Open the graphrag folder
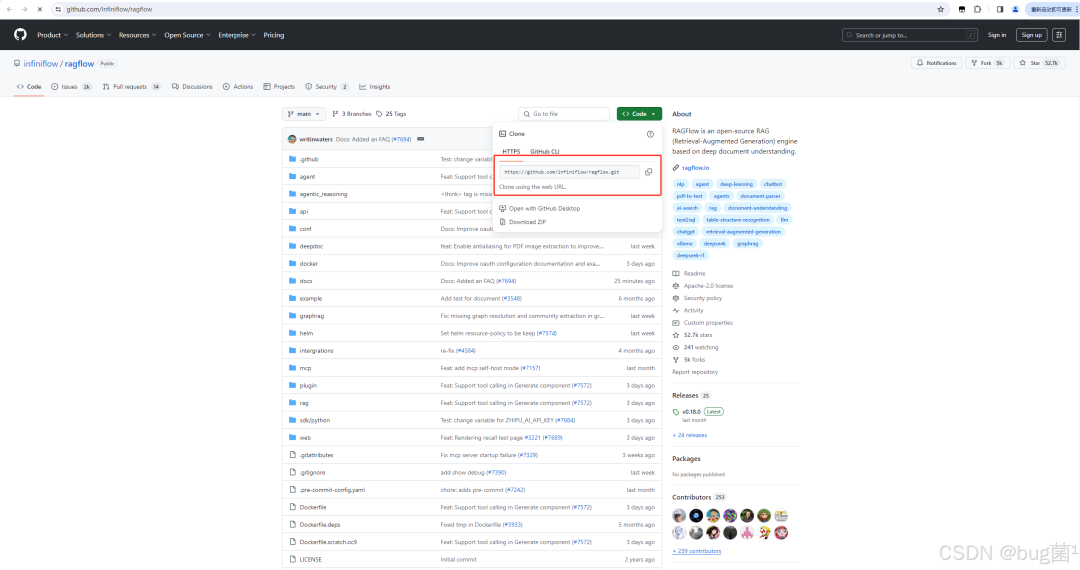1080x570 pixels. (312, 316)
